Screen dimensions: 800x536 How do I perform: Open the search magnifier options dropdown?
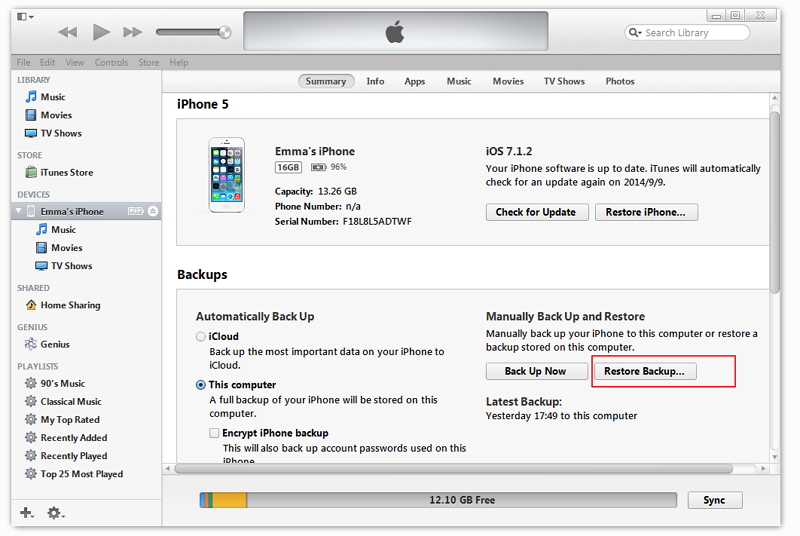click(635, 33)
